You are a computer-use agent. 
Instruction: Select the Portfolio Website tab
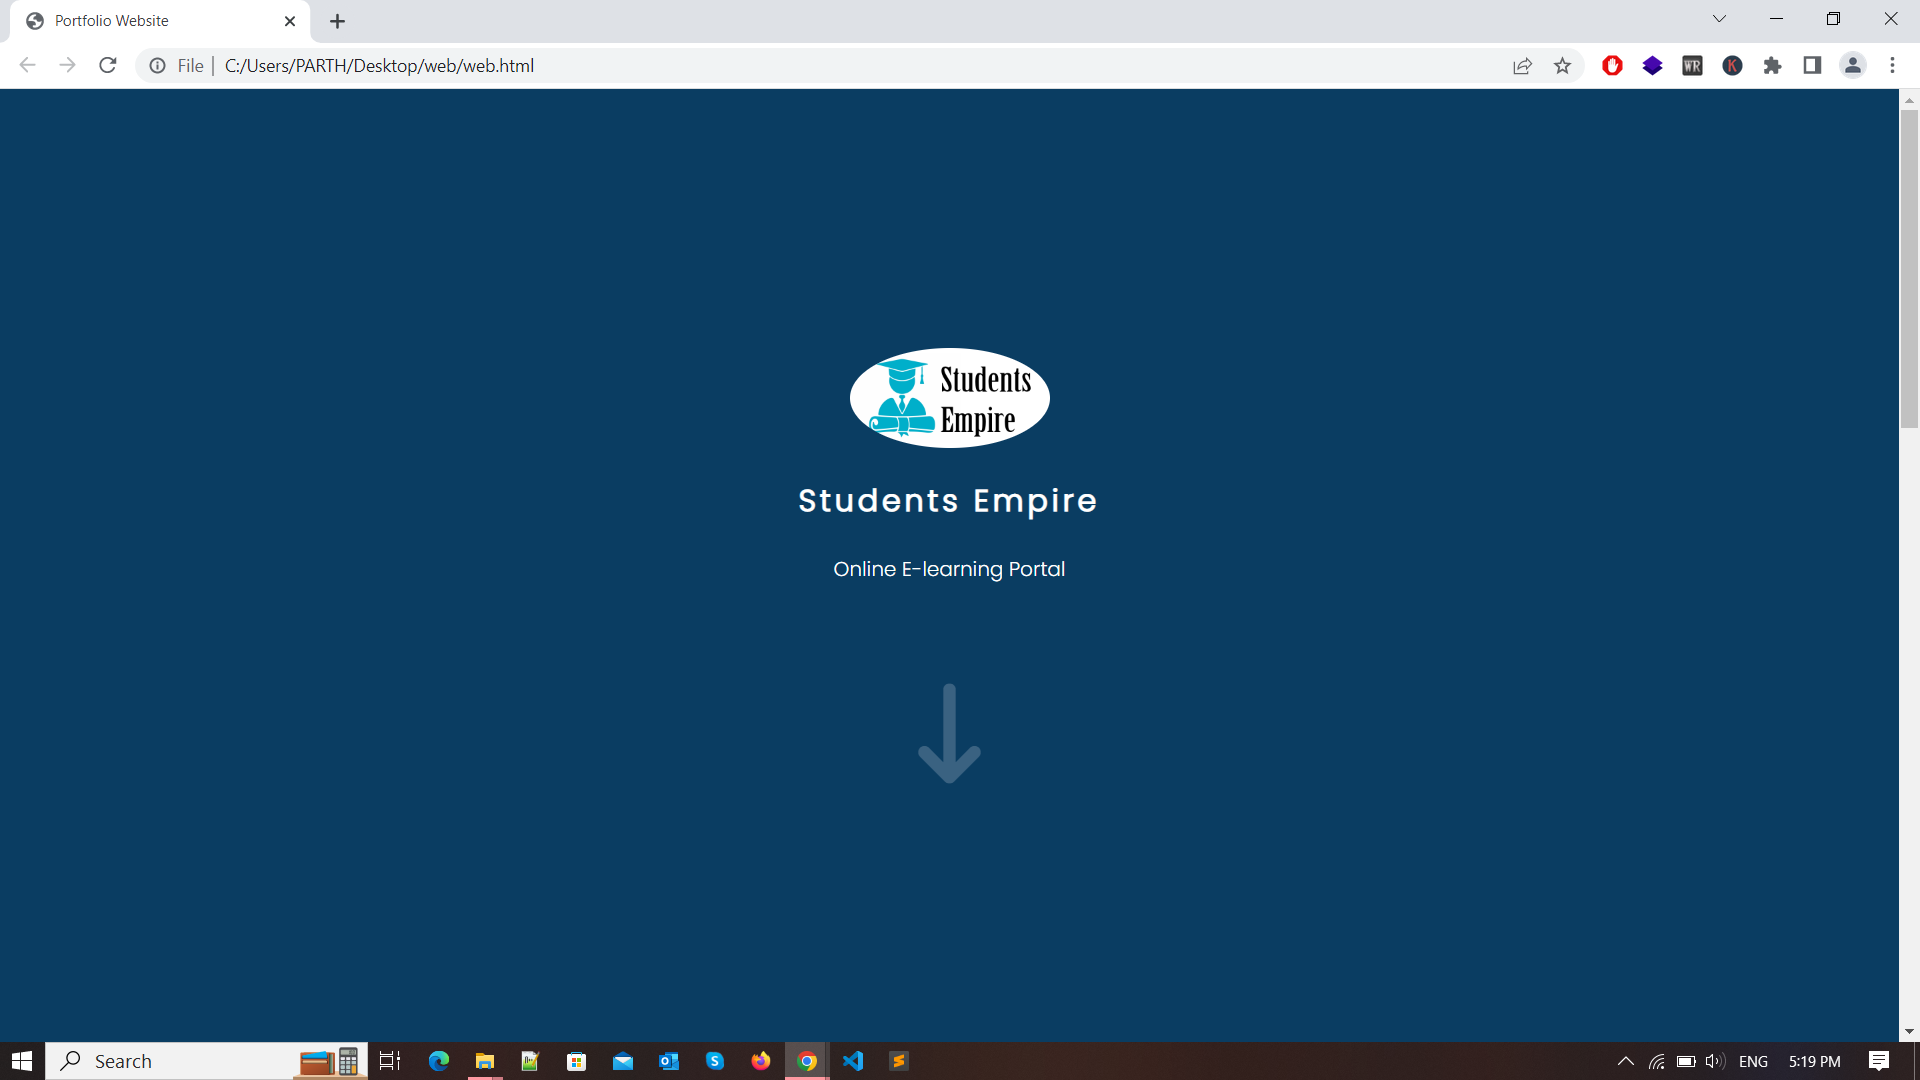coord(150,21)
